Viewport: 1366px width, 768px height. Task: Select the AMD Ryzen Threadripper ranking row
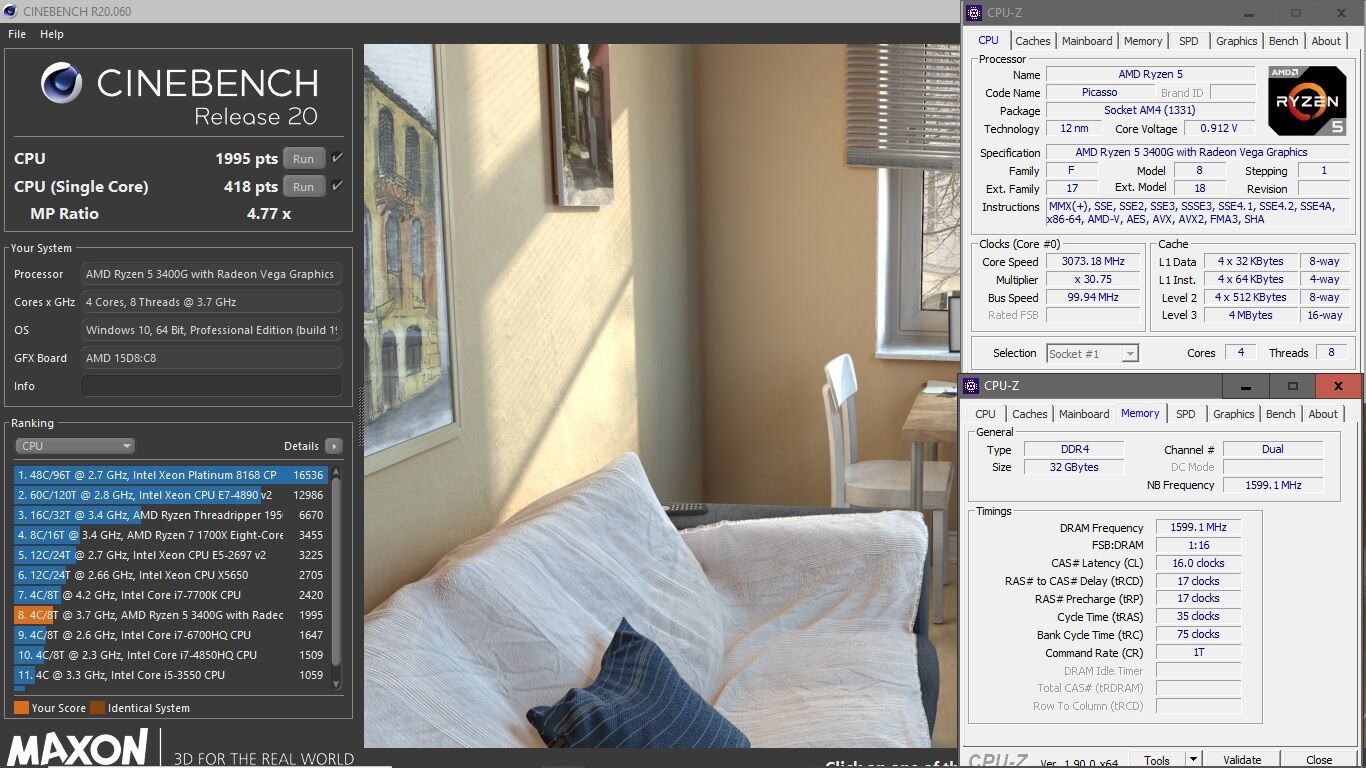click(x=171, y=515)
